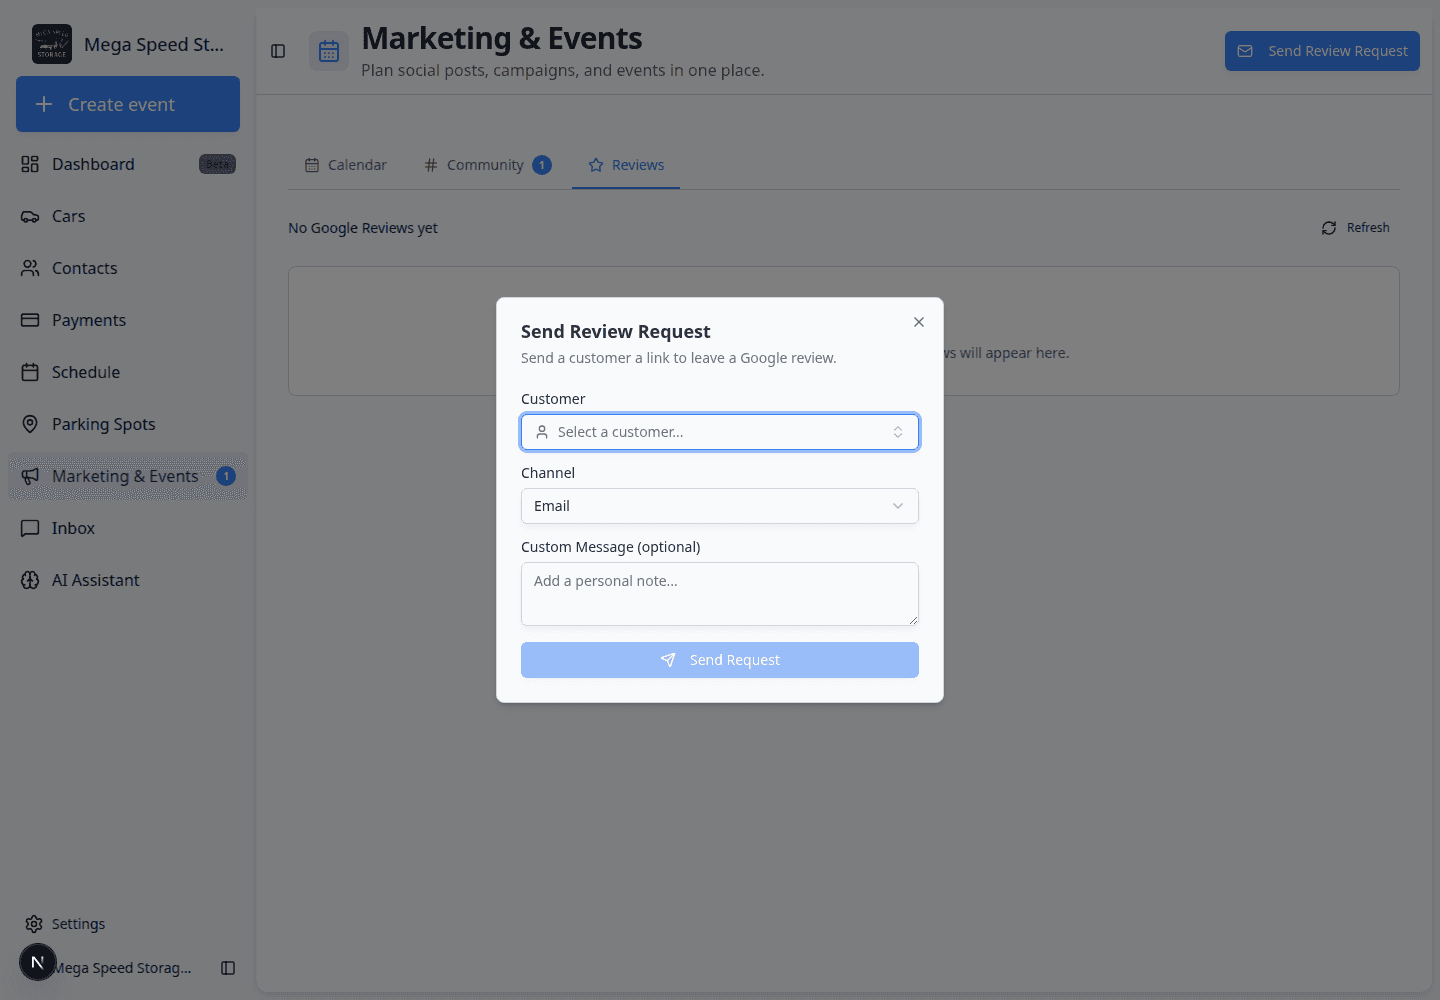
Task: Open the Dashboard page
Action: (128, 164)
